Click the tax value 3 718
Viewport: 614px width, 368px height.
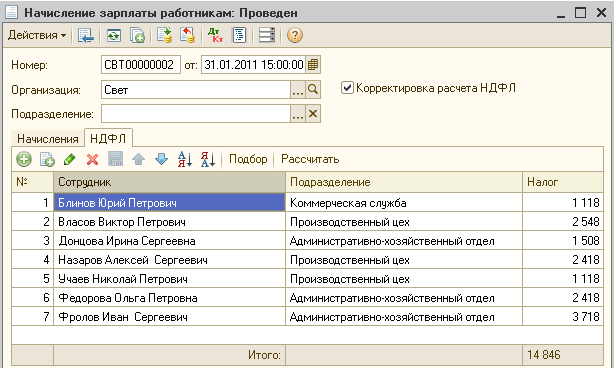click(563, 317)
